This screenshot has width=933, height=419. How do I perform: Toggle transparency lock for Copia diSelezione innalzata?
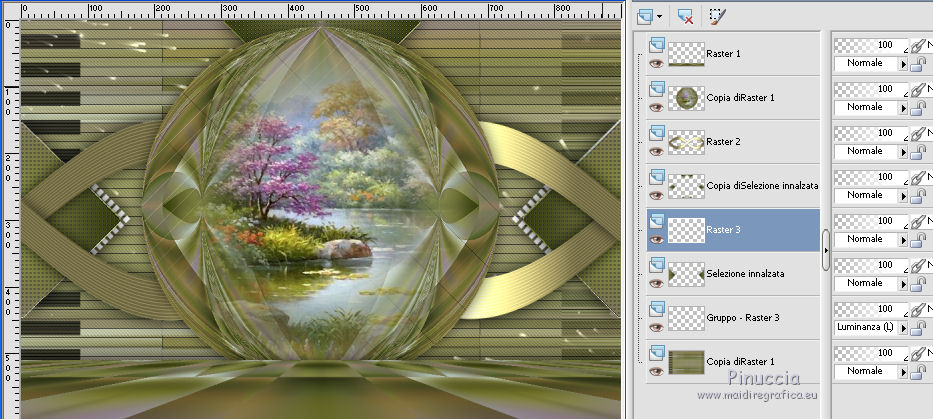[x=918, y=196]
